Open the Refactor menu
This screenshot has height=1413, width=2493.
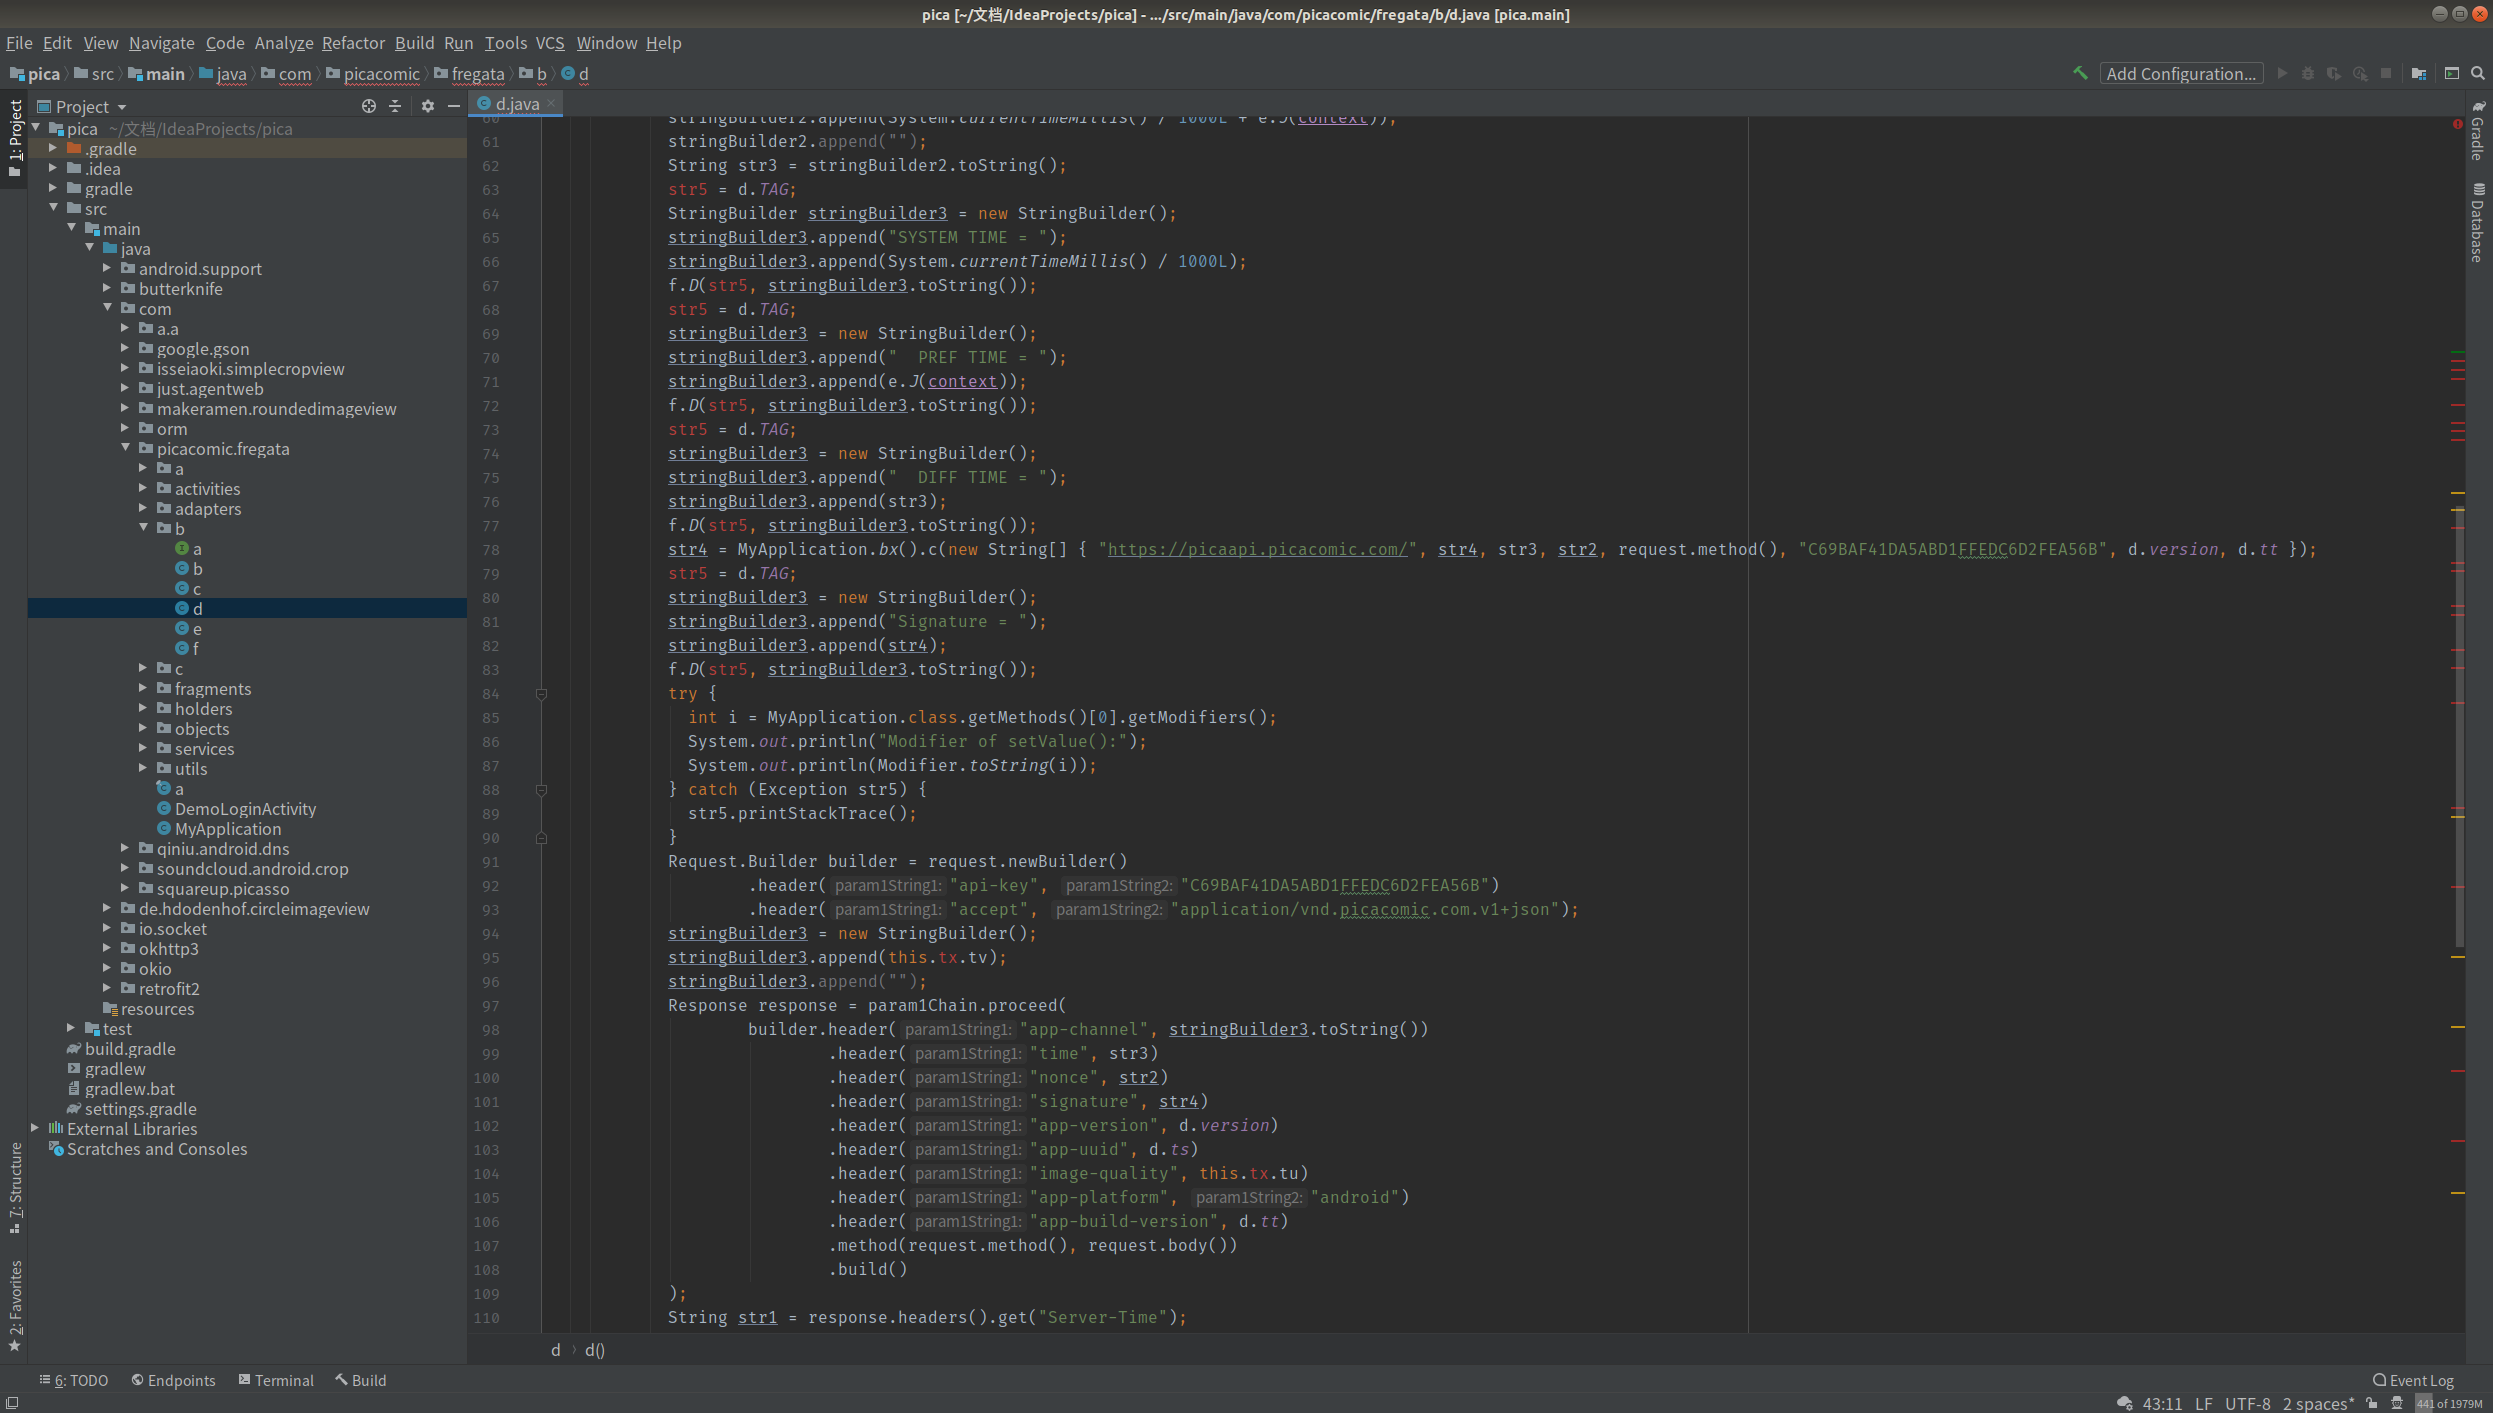352,43
